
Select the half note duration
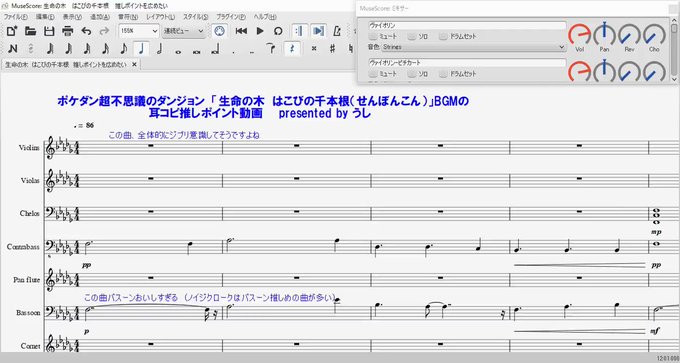[x=160, y=48]
